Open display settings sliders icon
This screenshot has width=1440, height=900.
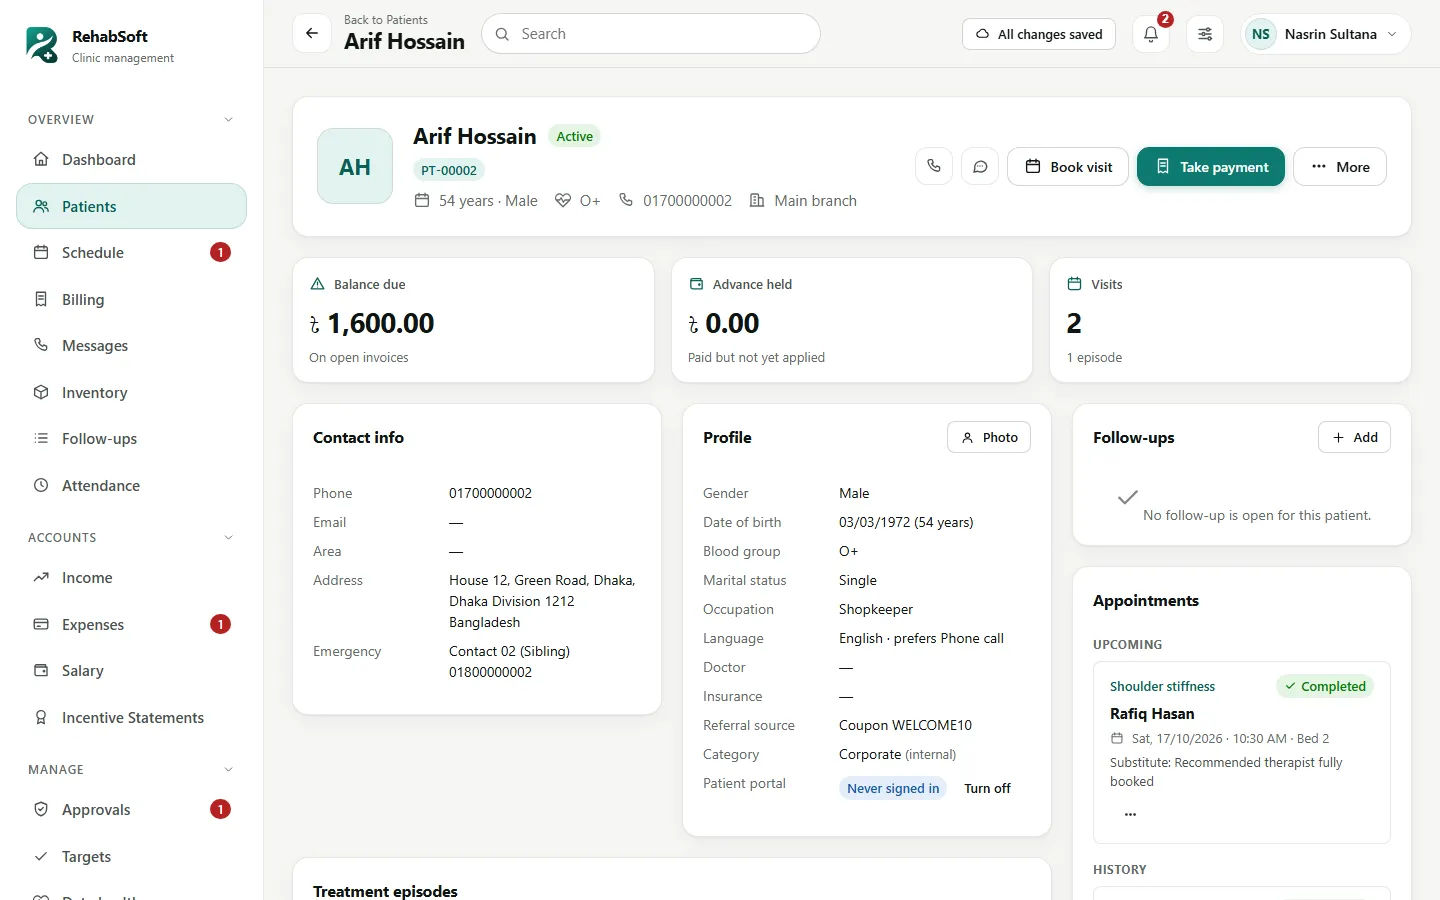(1205, 34)
